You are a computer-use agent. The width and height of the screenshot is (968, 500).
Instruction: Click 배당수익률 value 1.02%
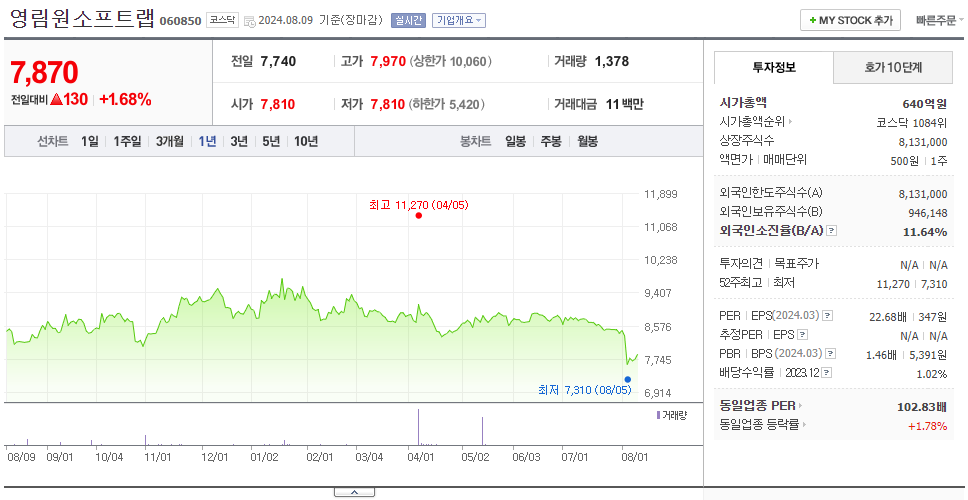(932, 374)
